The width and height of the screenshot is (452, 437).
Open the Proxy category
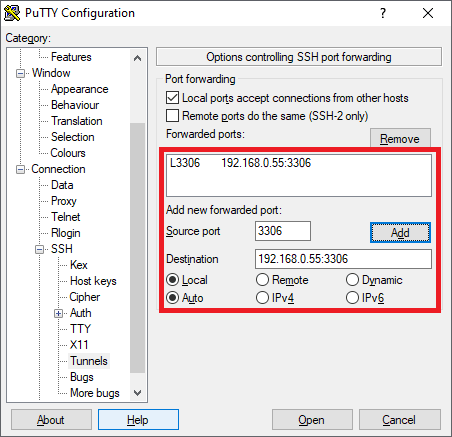pos(64,201)
